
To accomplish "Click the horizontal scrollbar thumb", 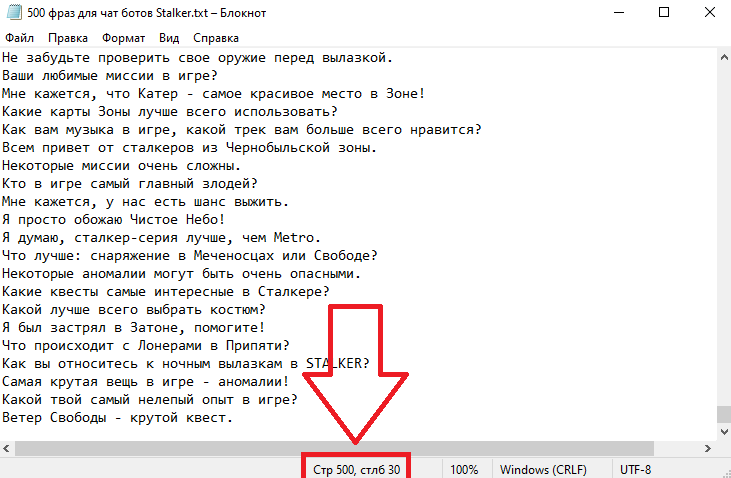I will [x=334, y=449].
